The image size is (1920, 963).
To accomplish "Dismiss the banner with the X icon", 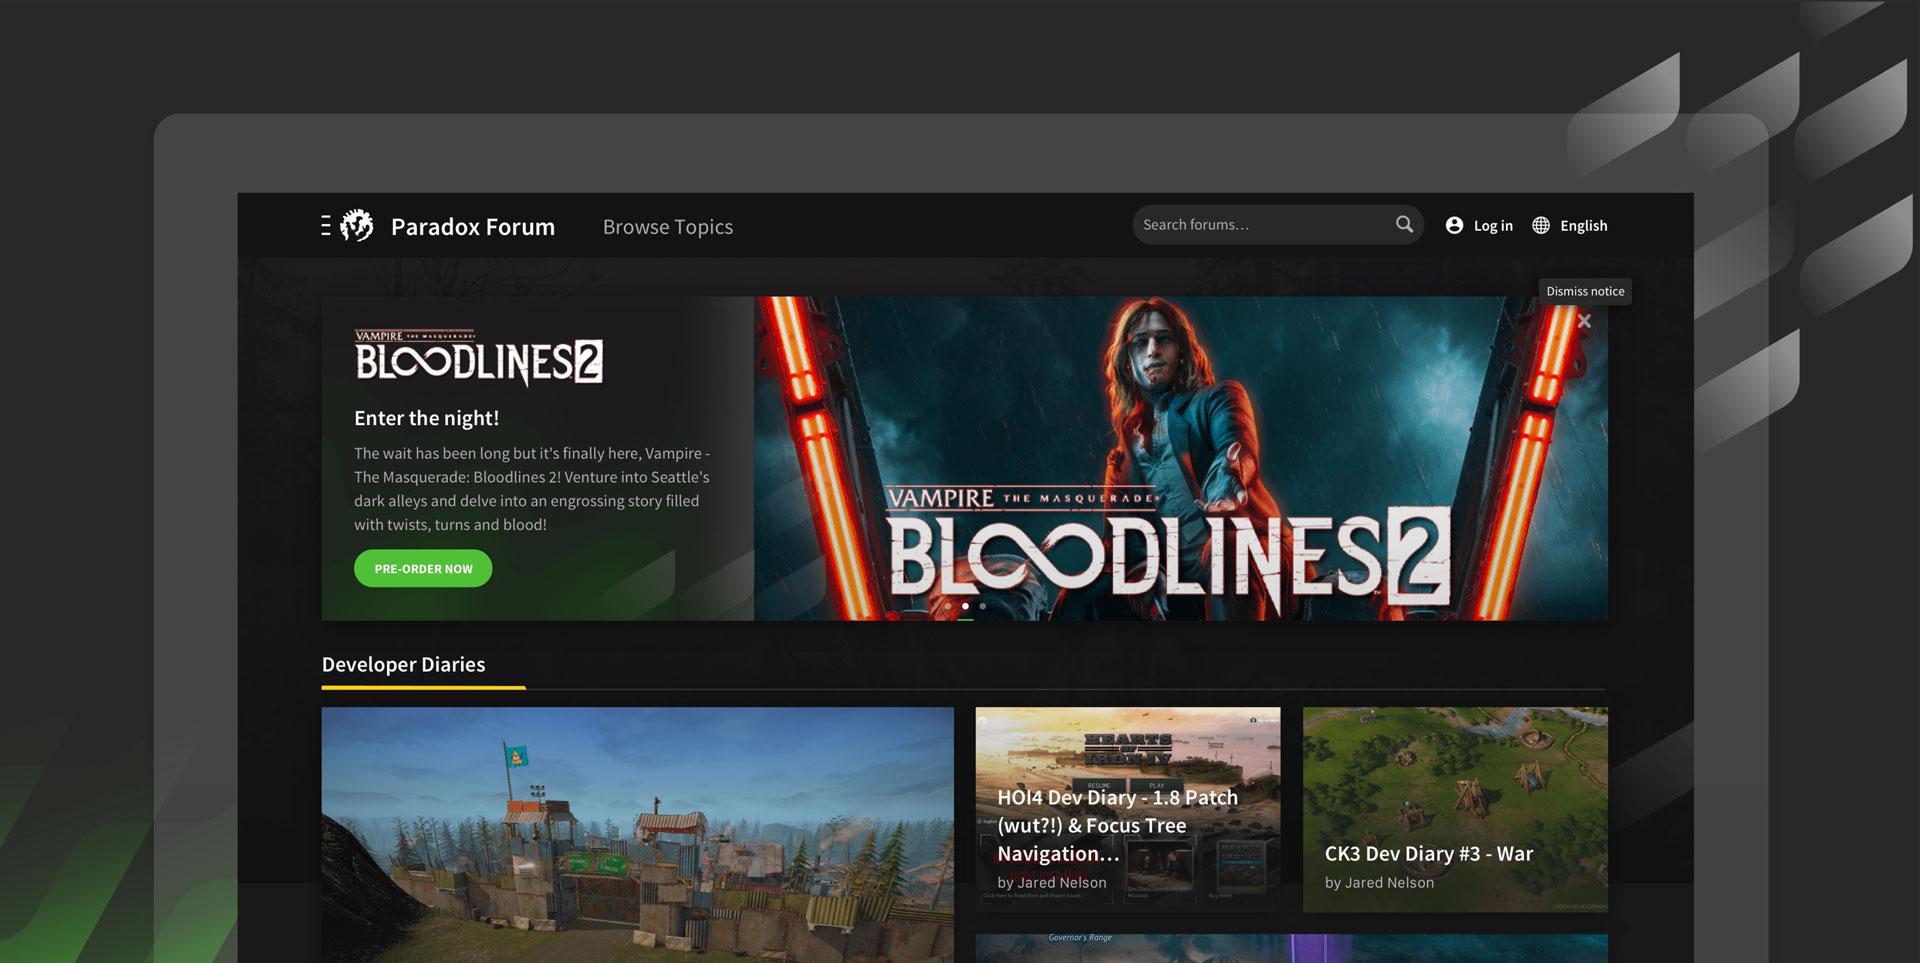I will 1584,321.
